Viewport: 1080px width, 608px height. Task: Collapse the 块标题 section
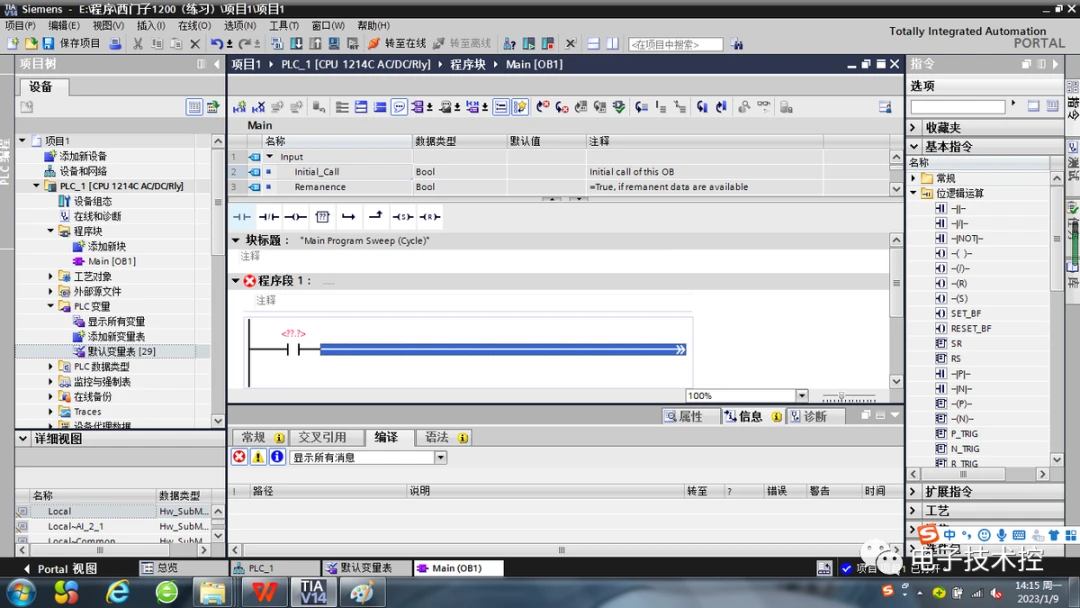tap(236, 240)
